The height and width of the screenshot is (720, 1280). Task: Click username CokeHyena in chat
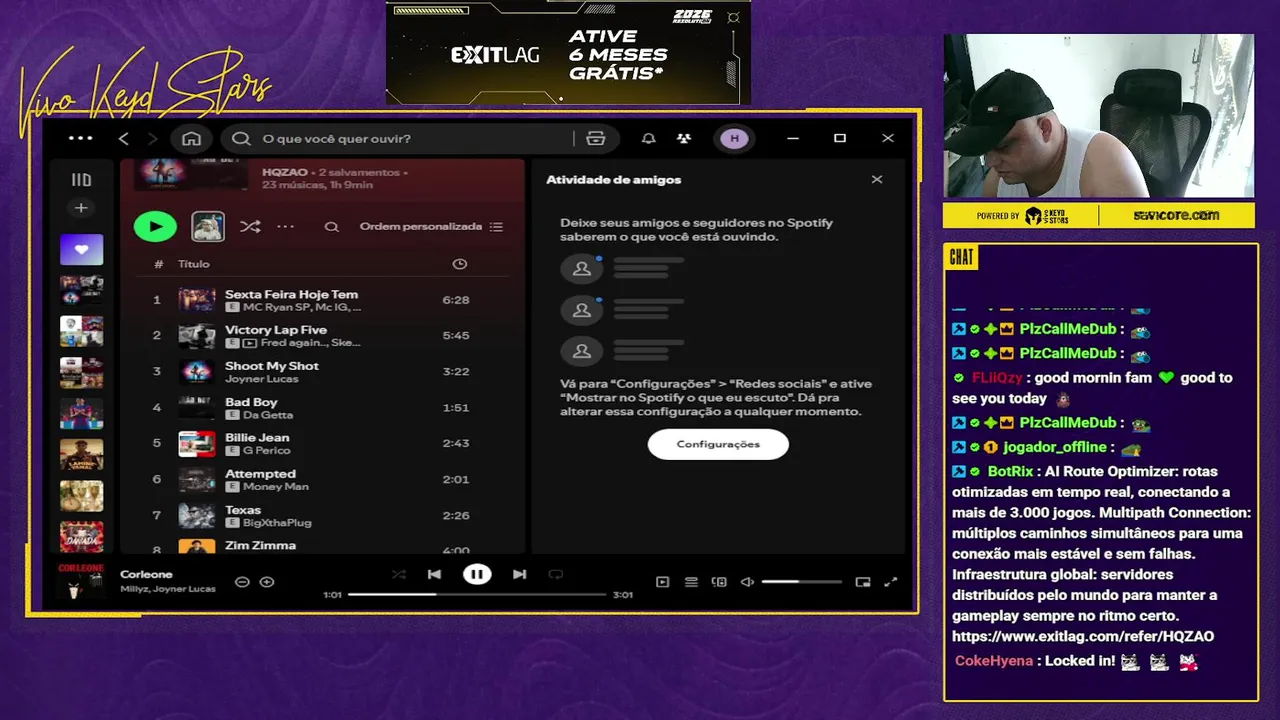point(995,661)
